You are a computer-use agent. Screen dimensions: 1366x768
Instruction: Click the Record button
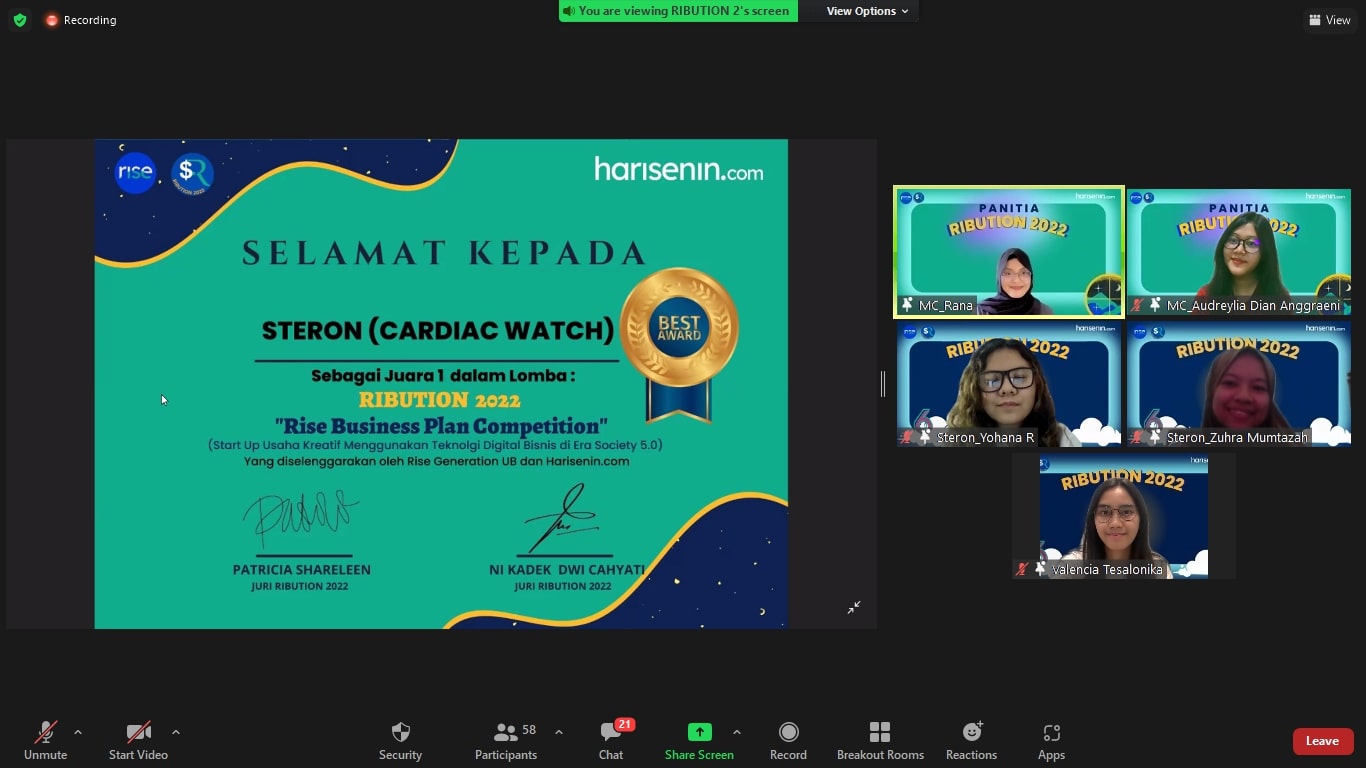tap(788, 741)
